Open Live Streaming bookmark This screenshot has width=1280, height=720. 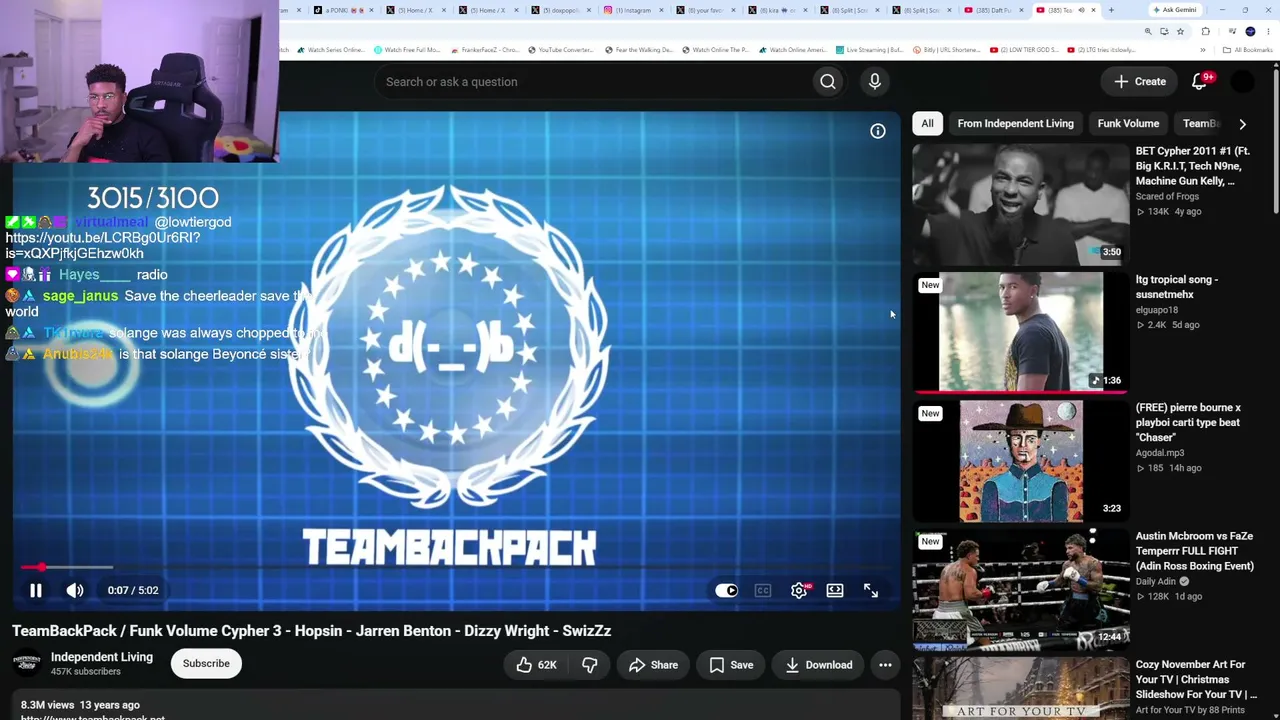[869, 50]
